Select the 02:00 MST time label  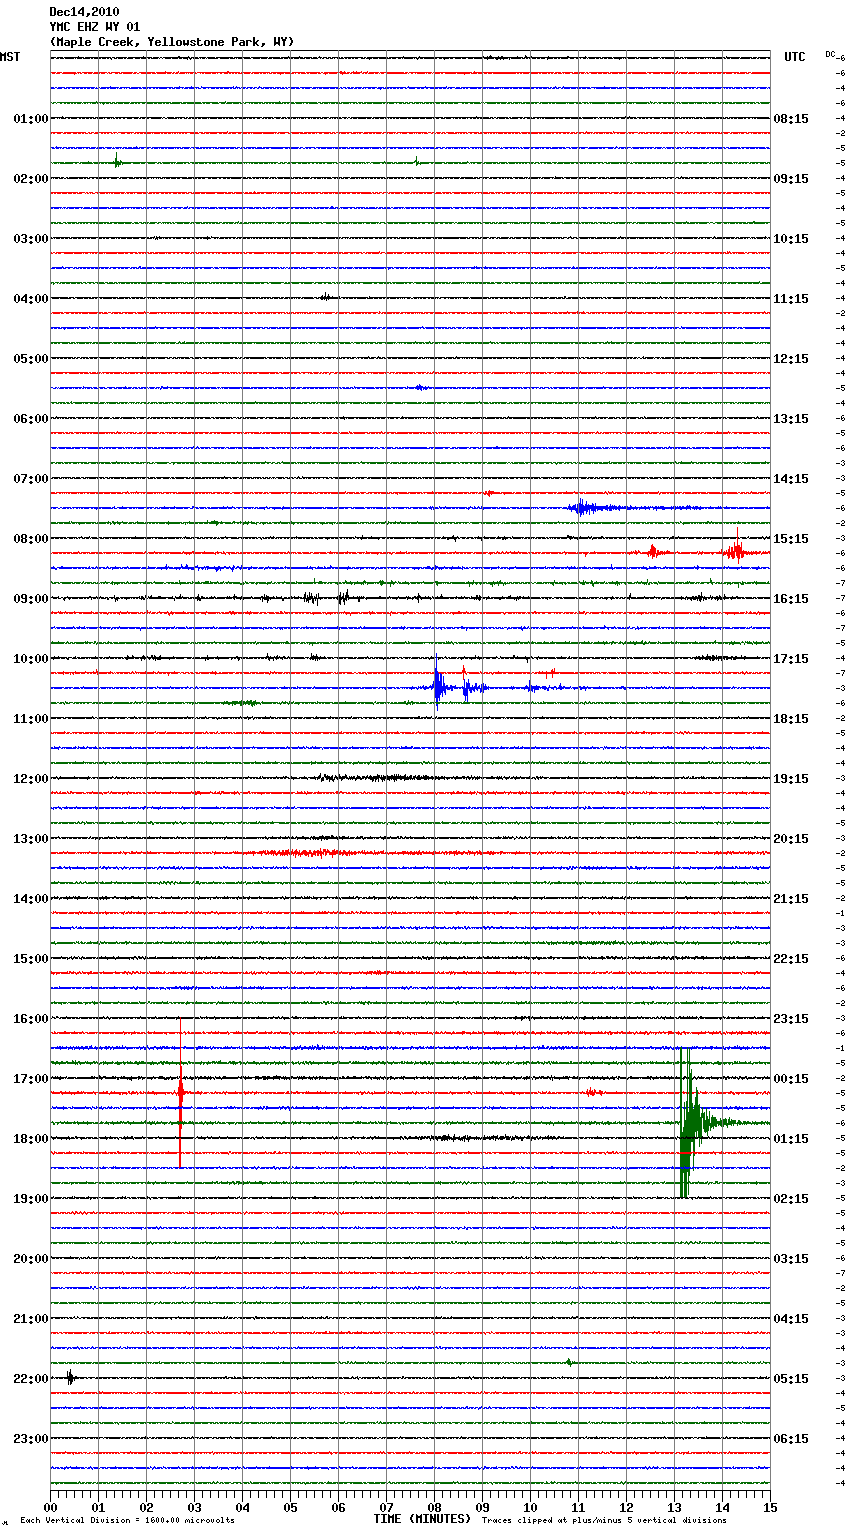pos(31,179)
